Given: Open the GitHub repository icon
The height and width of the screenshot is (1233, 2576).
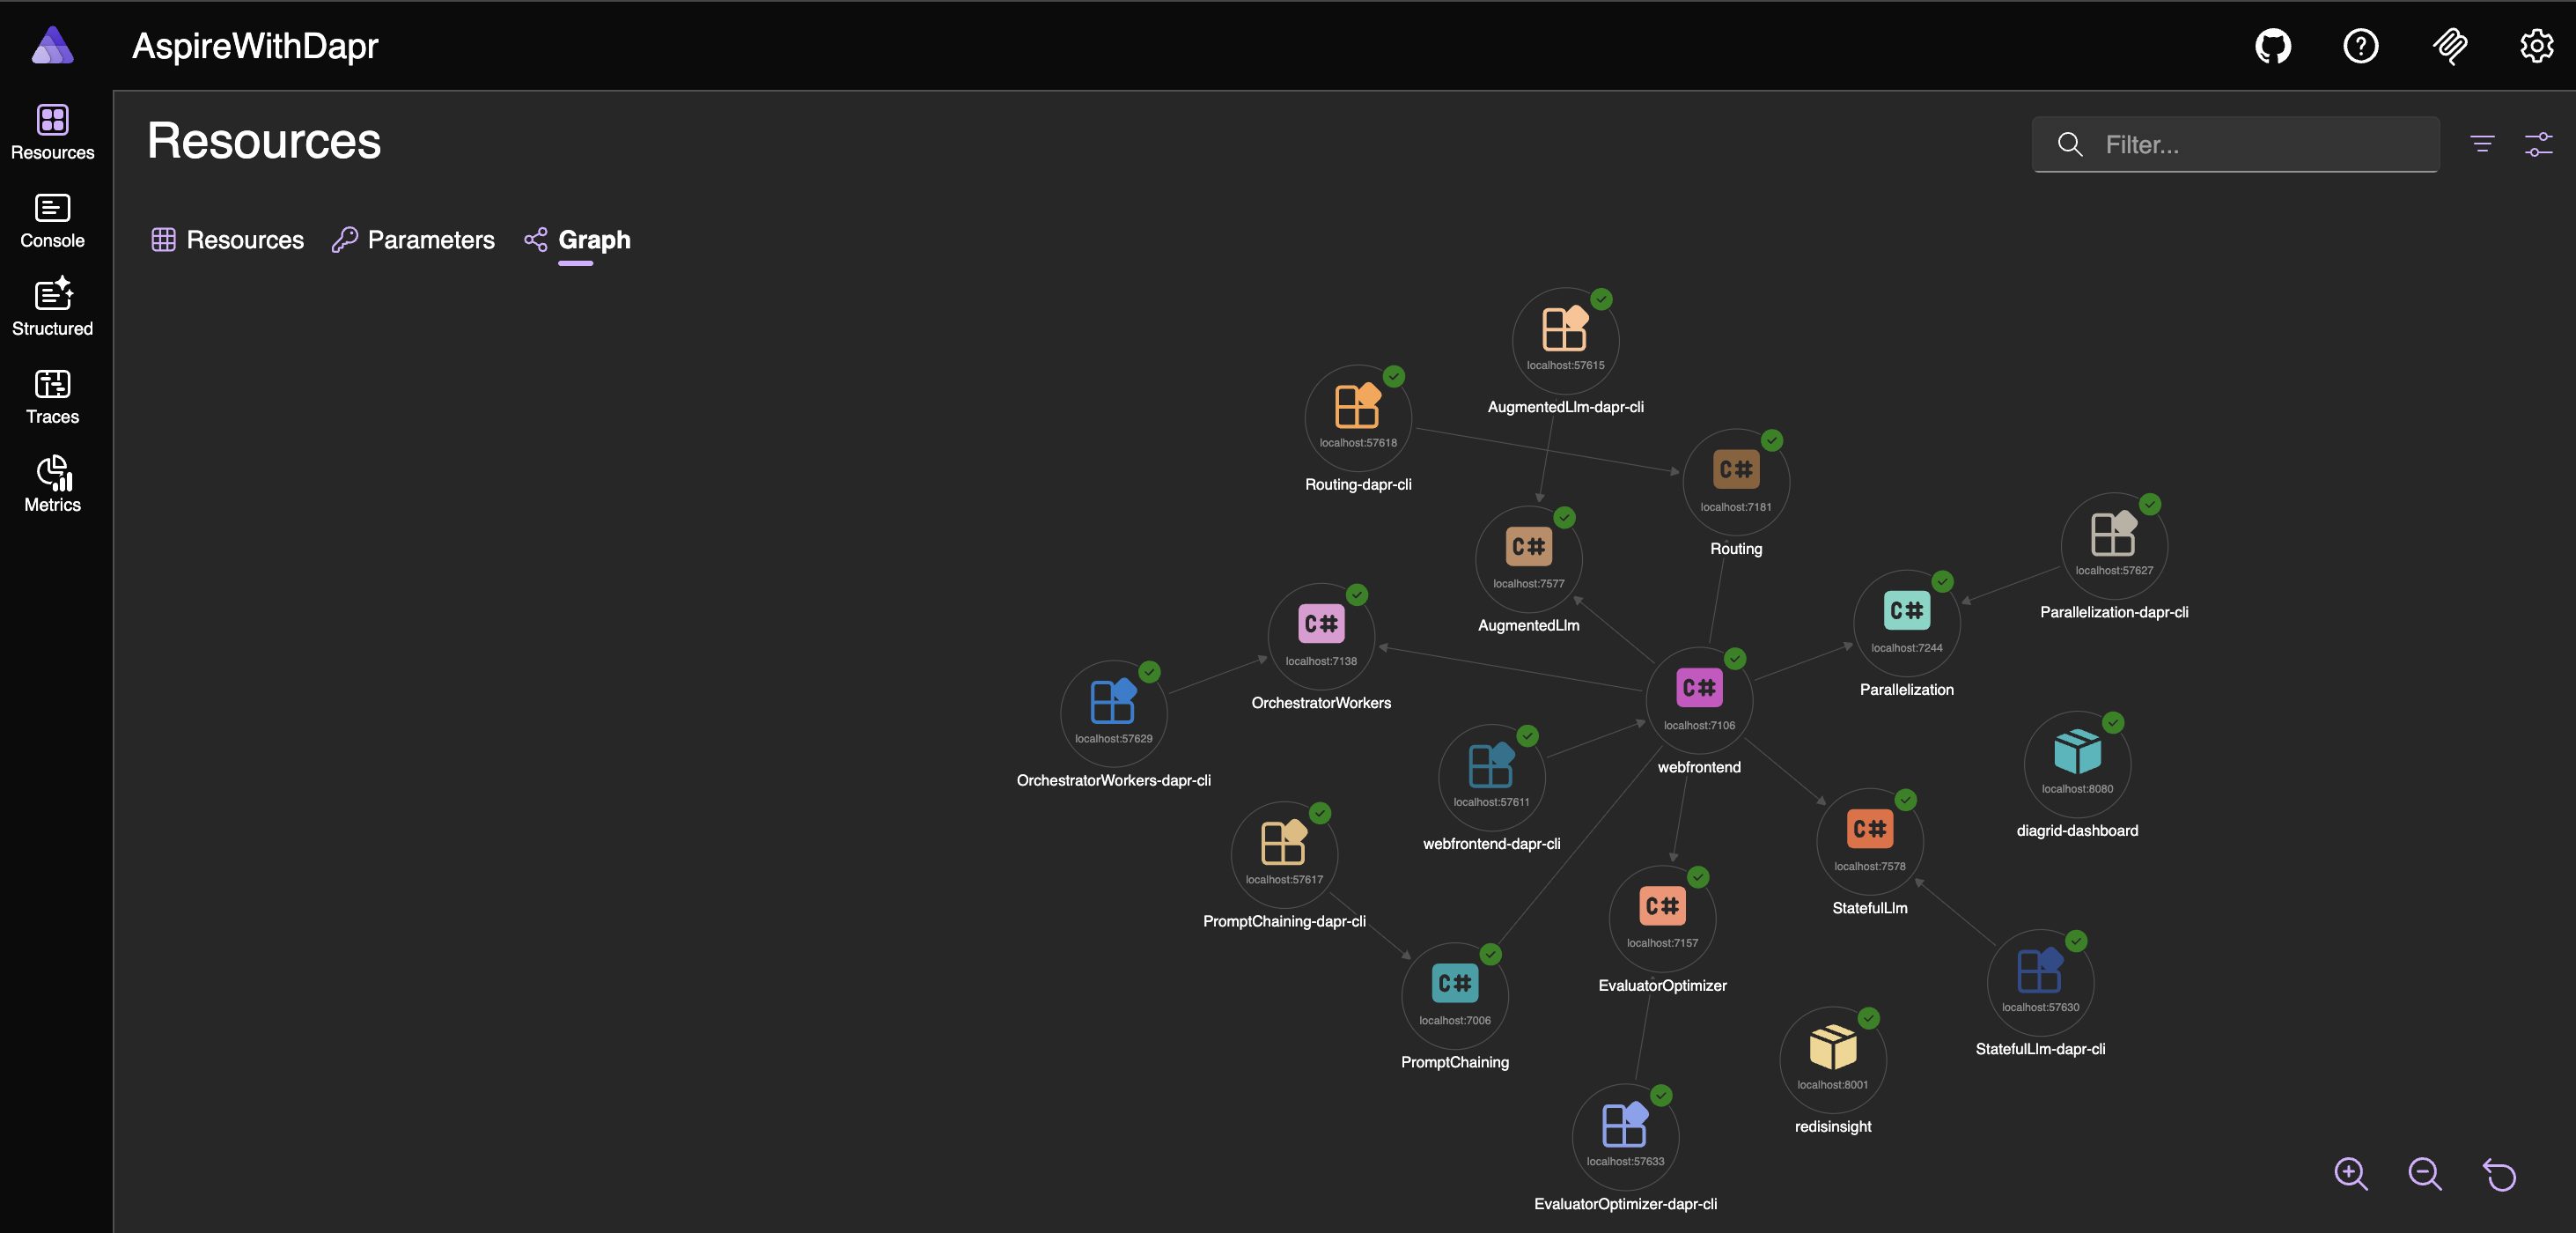Looking at the screenshot, I should tap(2272, 46).
